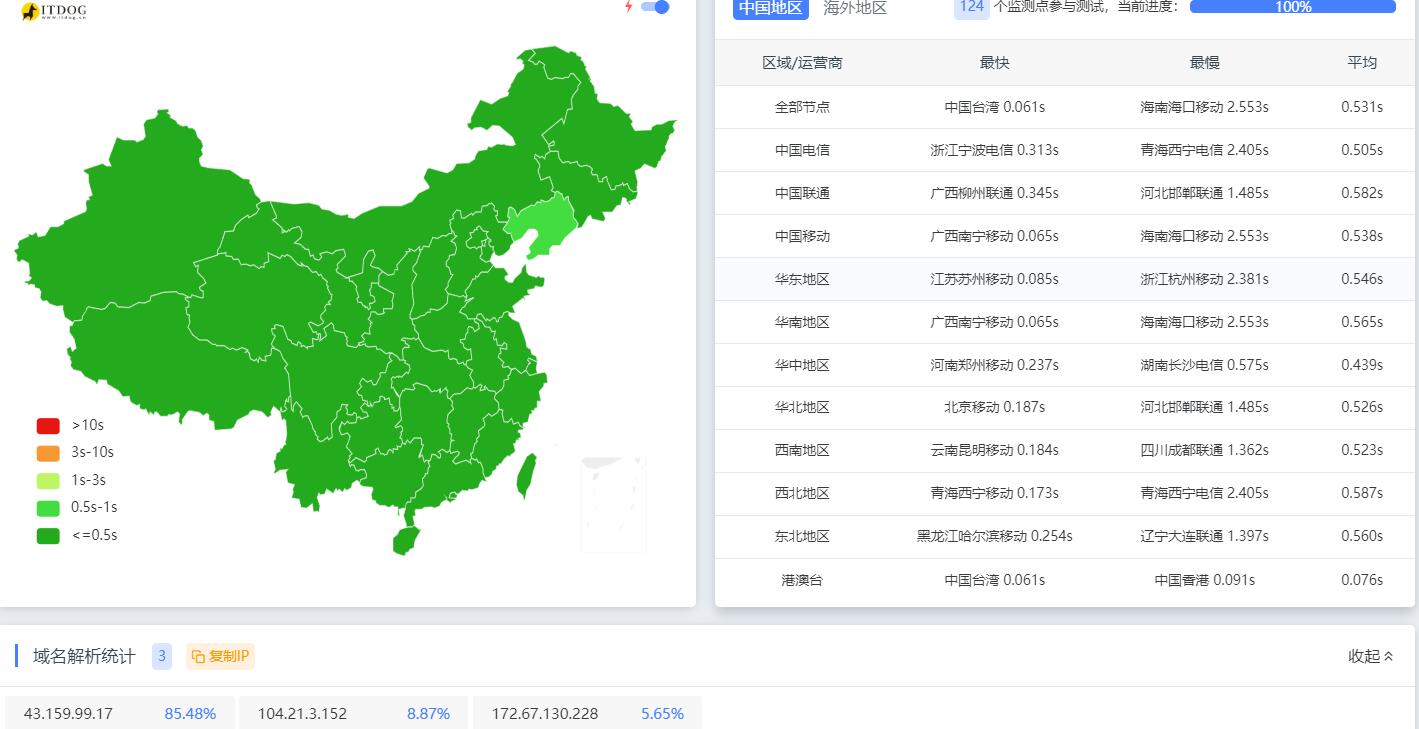
Task: Select the red >10s legend swatch
Action: pos(48,425)
